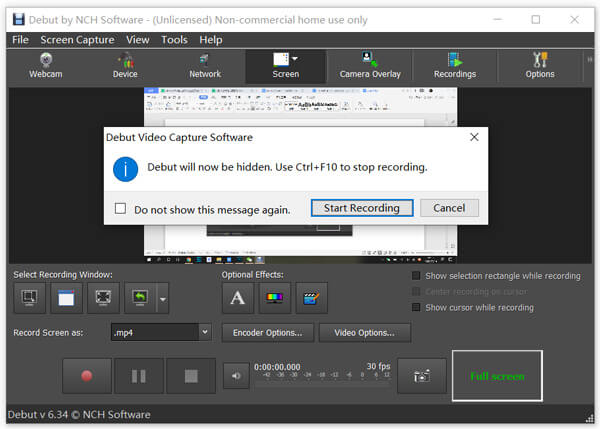Expand the toolbar overflow chevron
This screenshot has width=600, height=429.
[590, 59]
